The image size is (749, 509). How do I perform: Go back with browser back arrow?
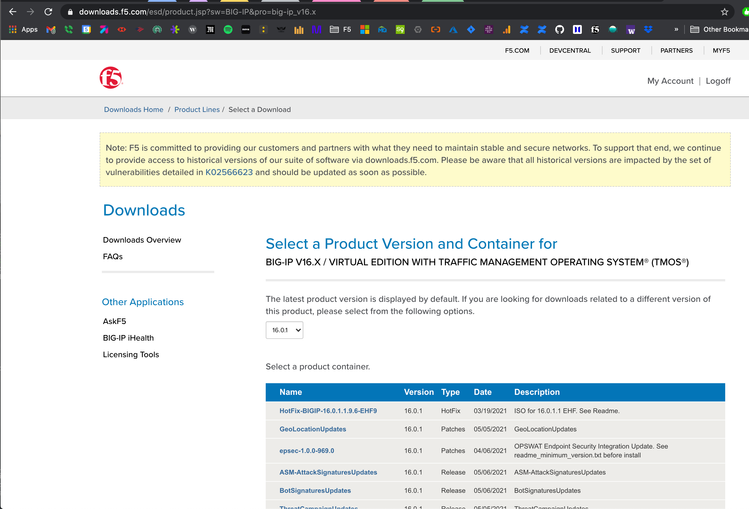[10, 12]
